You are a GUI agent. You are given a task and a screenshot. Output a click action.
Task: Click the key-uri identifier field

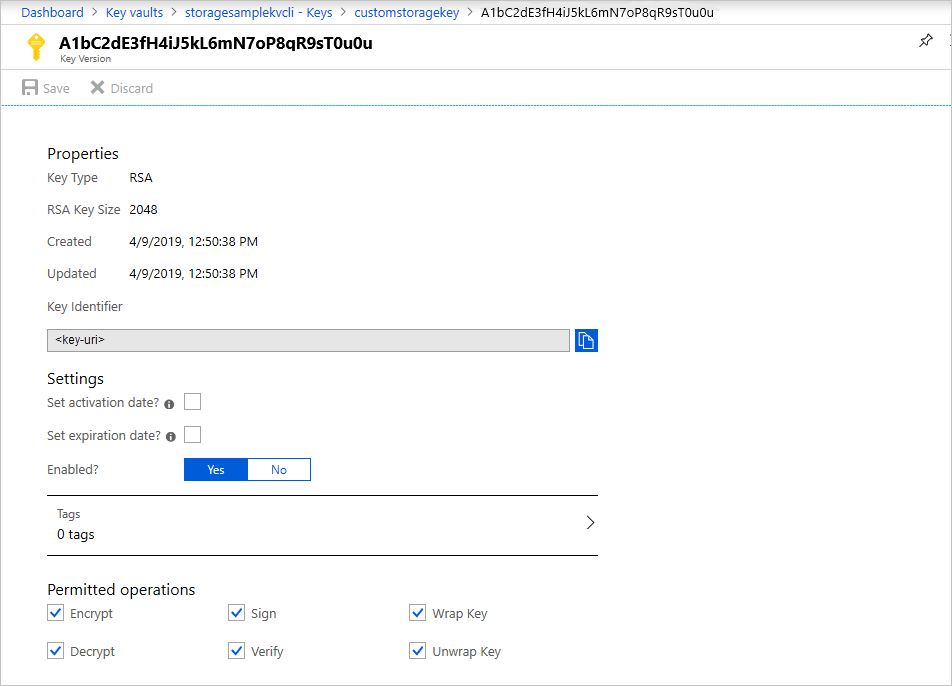point(300,340)
